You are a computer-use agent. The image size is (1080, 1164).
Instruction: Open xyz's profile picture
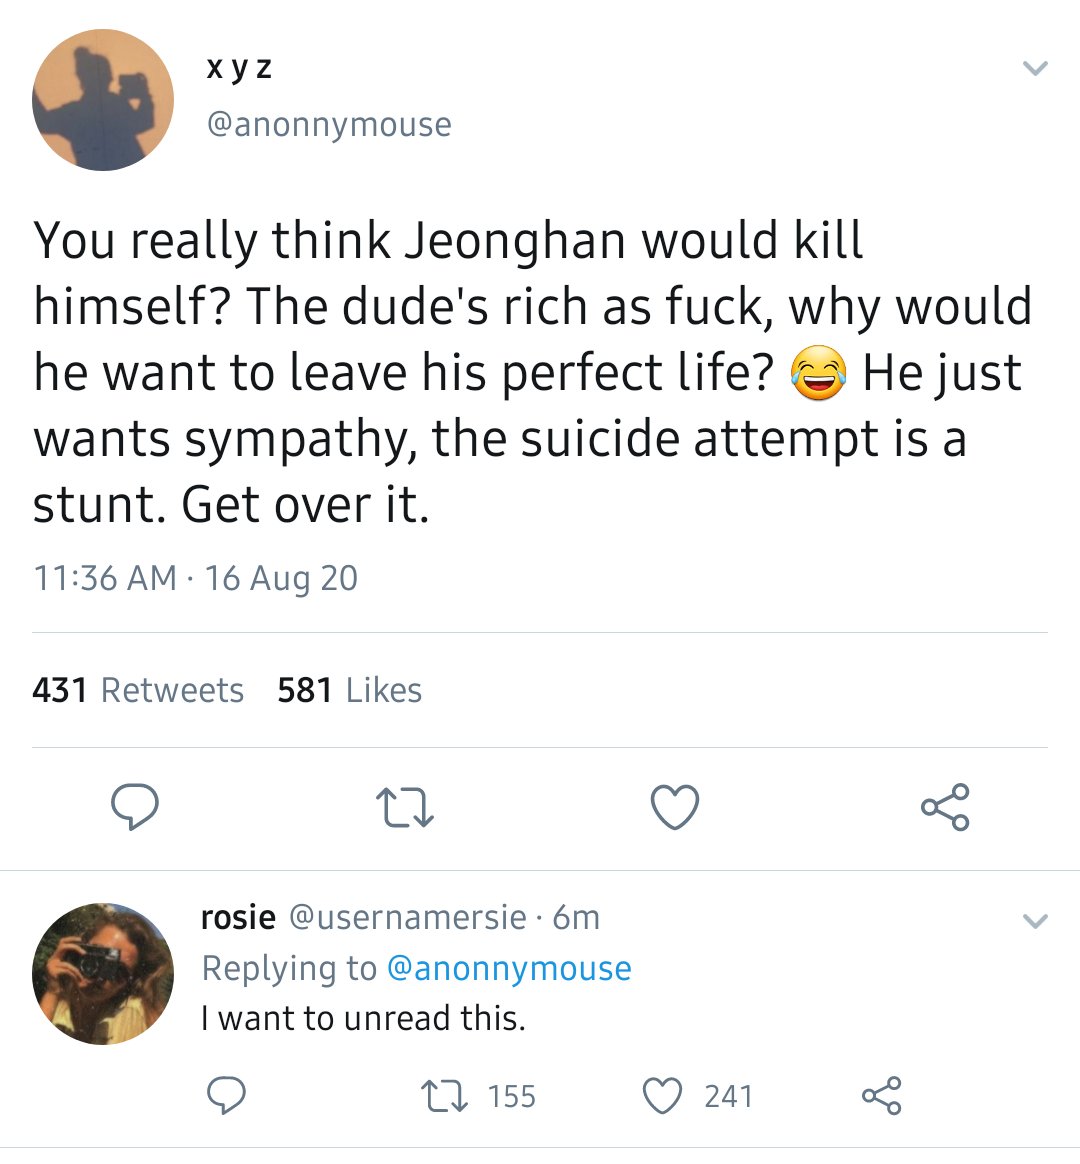(102, 99)
